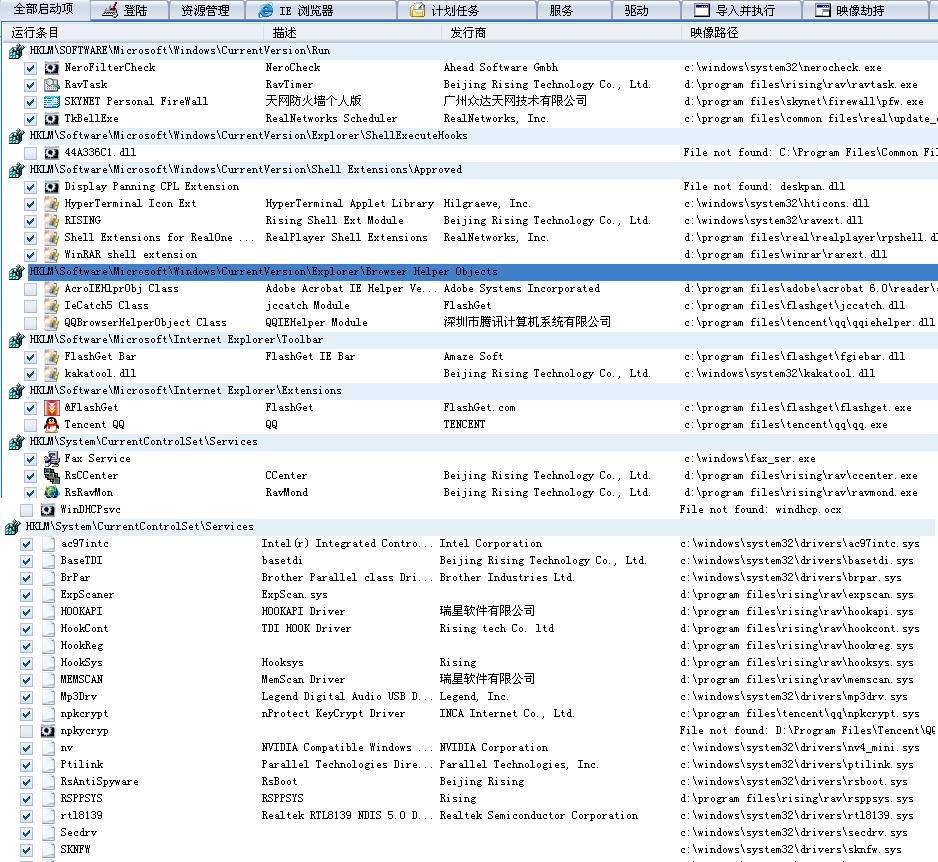Open the 驱动 tab

pyautogui.click(x=645, y=11)
